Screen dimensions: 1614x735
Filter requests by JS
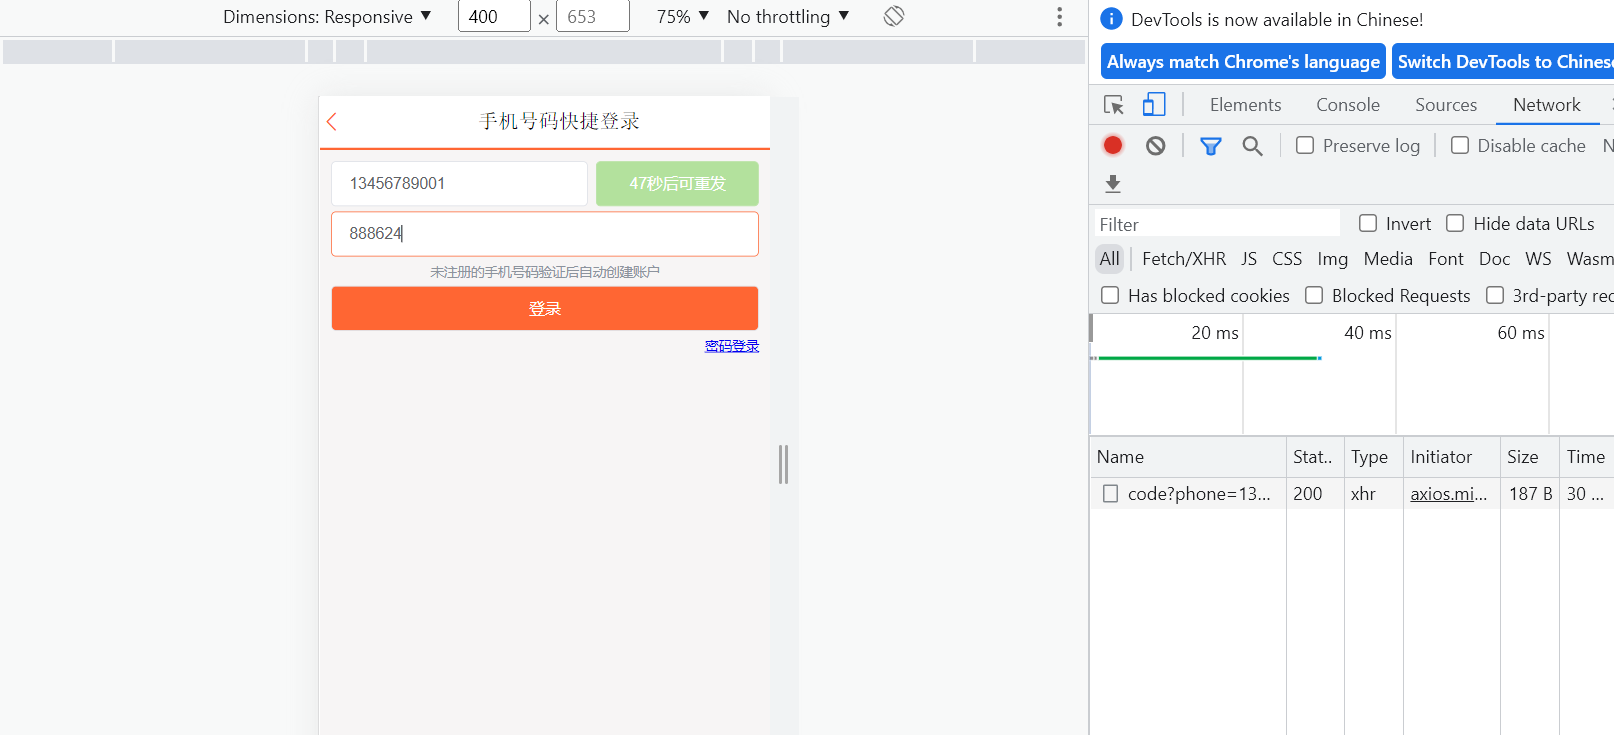[1249, 259]
